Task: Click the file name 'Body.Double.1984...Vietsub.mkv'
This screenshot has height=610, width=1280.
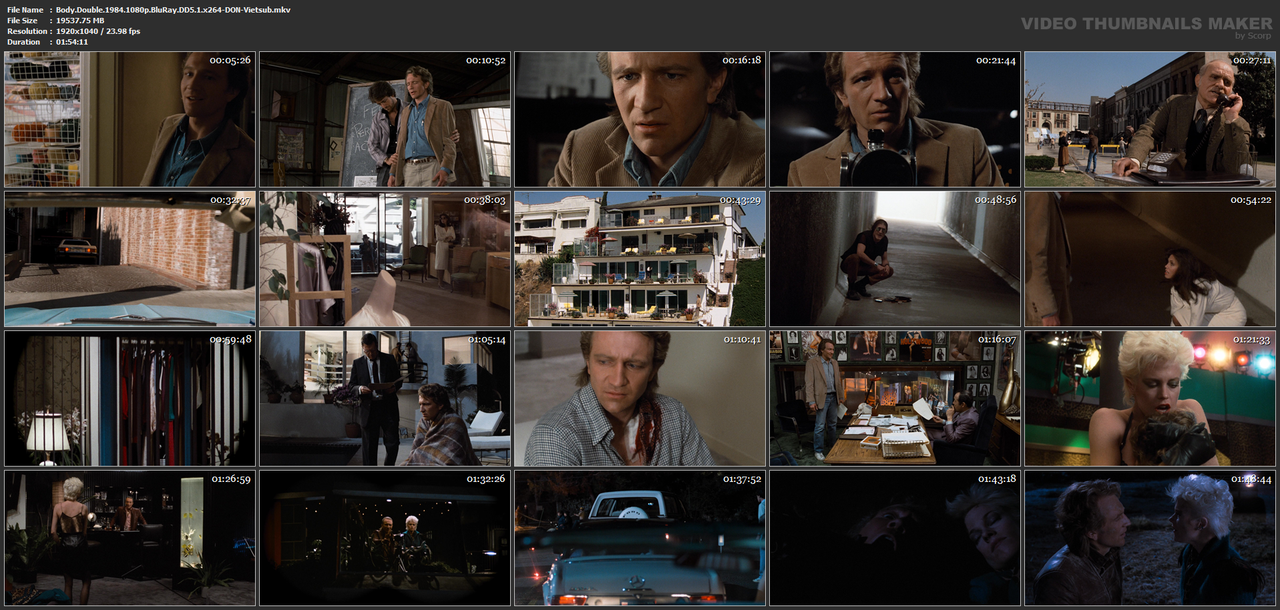Action: pyautogui.click(x=173, y=9)
